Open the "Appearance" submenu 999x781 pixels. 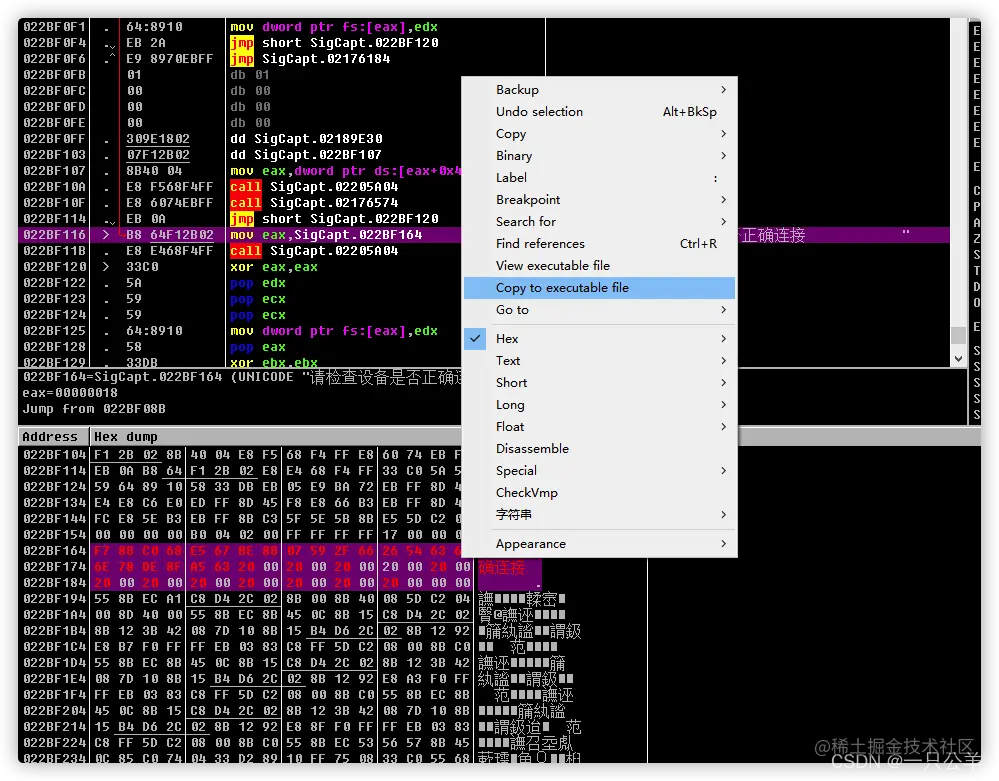point(531,543)
